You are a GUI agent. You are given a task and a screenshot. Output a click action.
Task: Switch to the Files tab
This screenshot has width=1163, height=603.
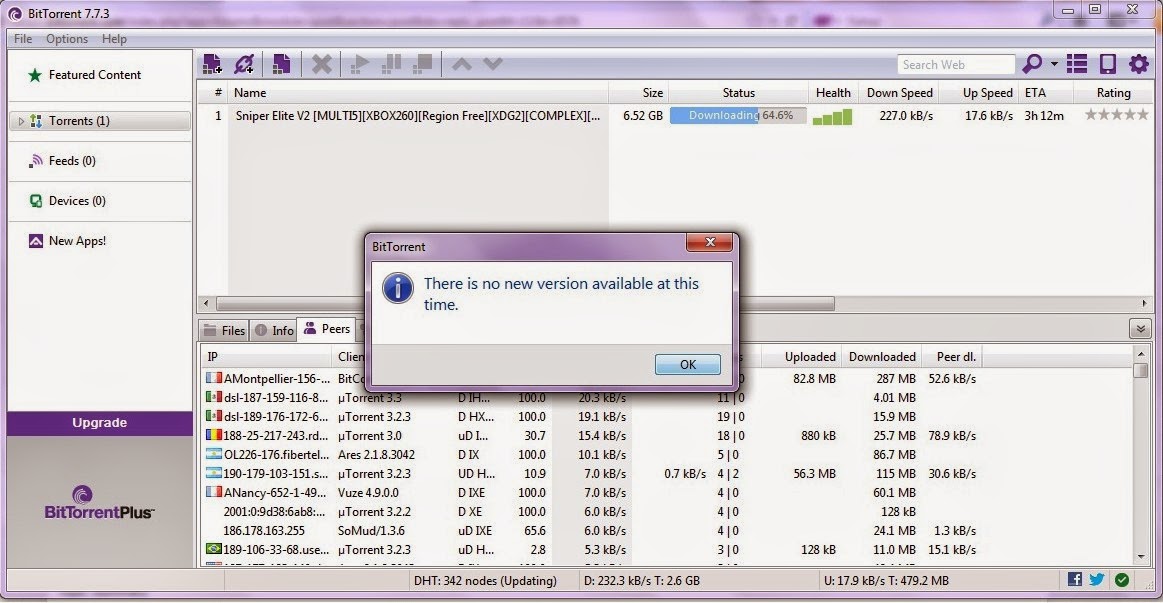click(x=224, y=330)
